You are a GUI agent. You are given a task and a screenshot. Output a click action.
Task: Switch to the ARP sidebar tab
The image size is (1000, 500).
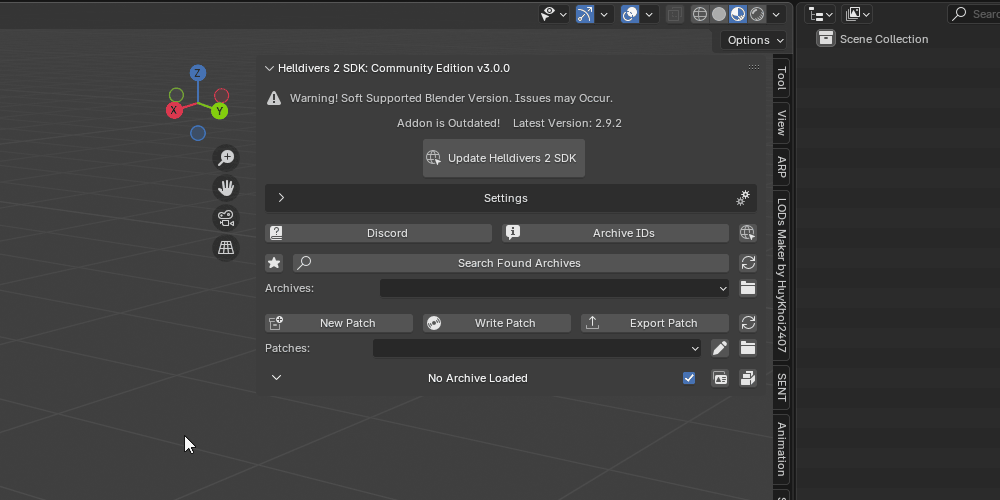tap(781, 167)
